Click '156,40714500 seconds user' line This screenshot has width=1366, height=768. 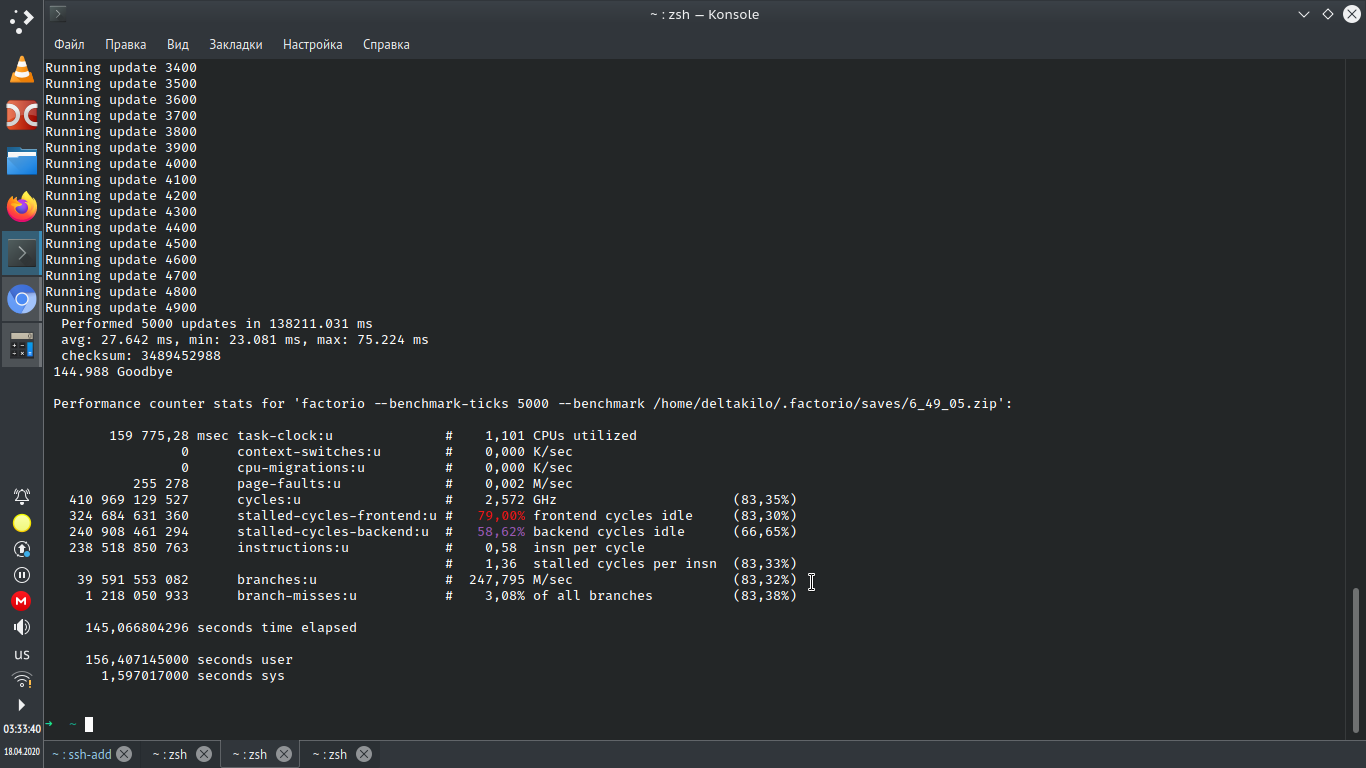189,660
